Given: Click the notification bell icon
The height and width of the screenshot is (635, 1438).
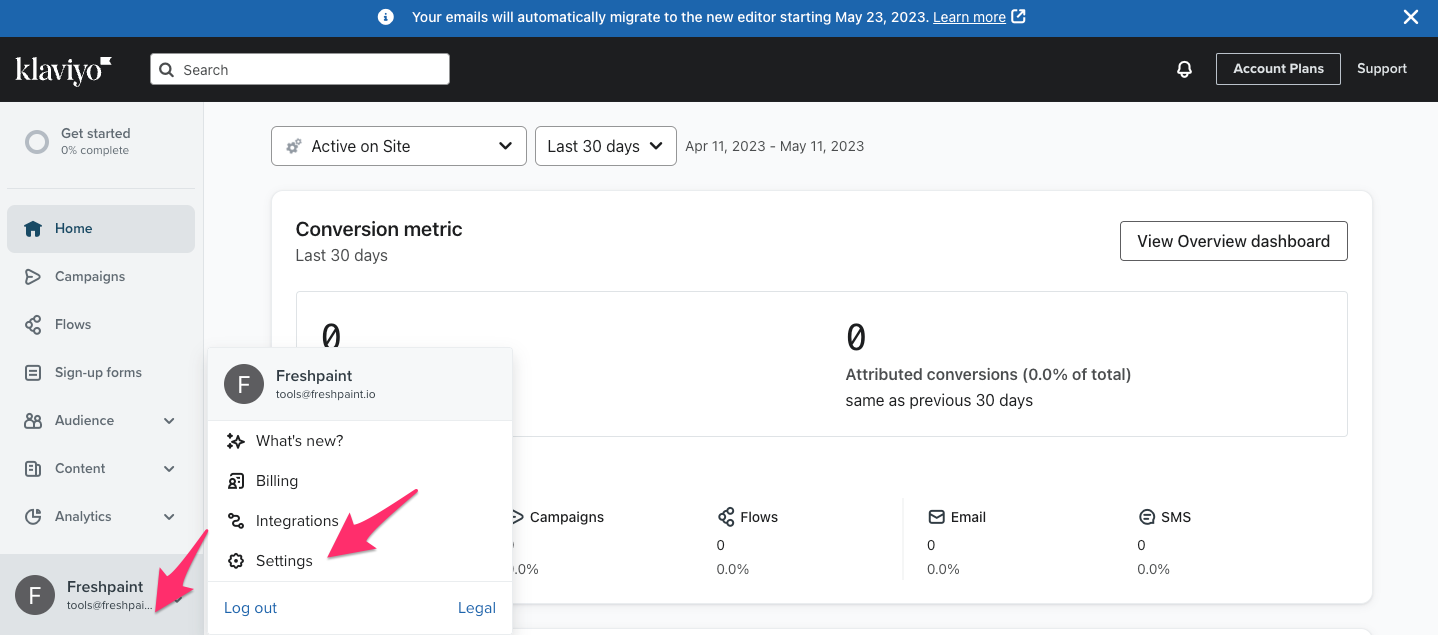Looking at the screenshot, I should pos(1184,69).
